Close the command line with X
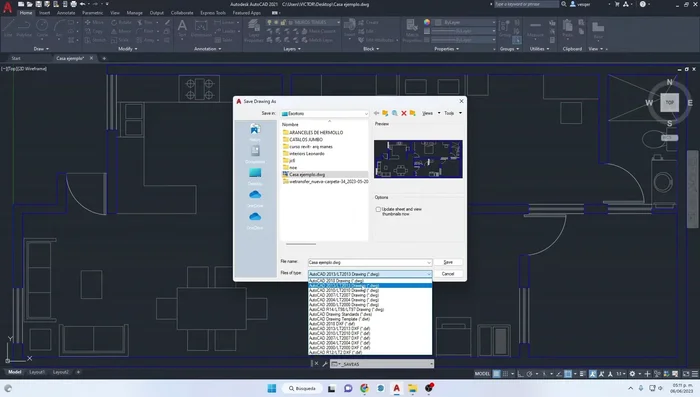Viewport: 700px width, 397px height. [316, 364]
